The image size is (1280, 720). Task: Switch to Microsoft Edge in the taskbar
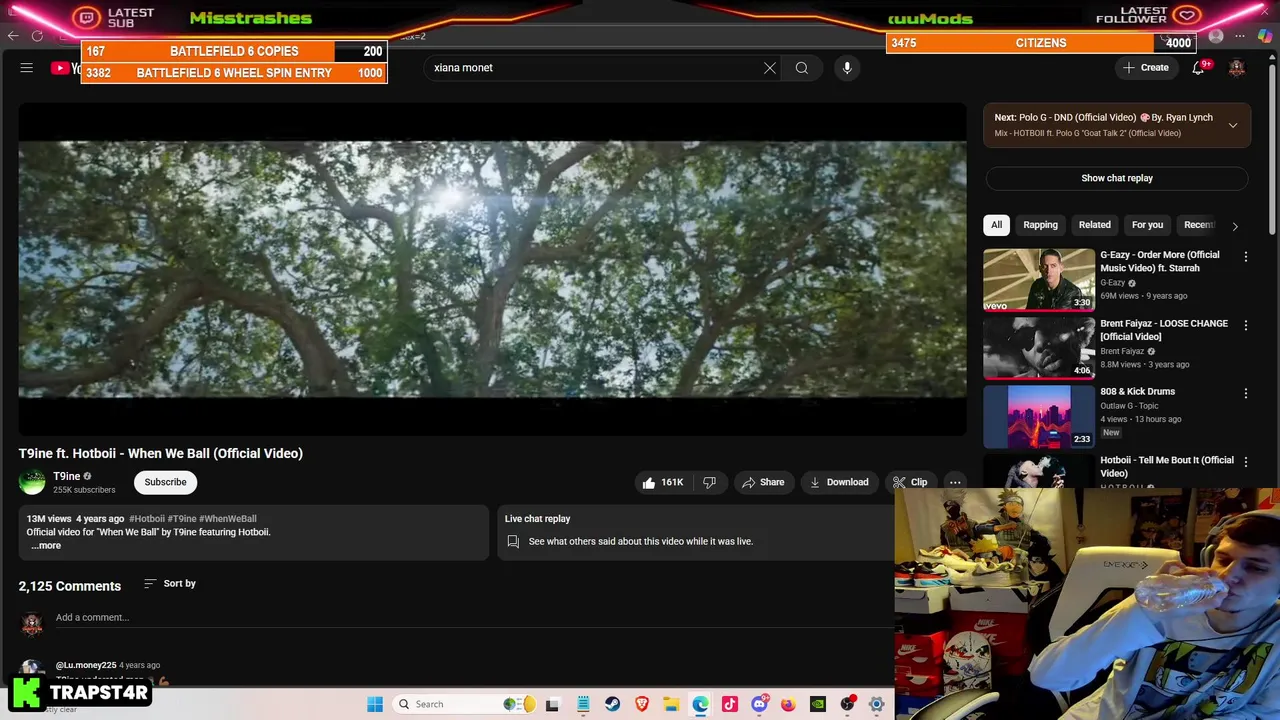coord(700,704)
